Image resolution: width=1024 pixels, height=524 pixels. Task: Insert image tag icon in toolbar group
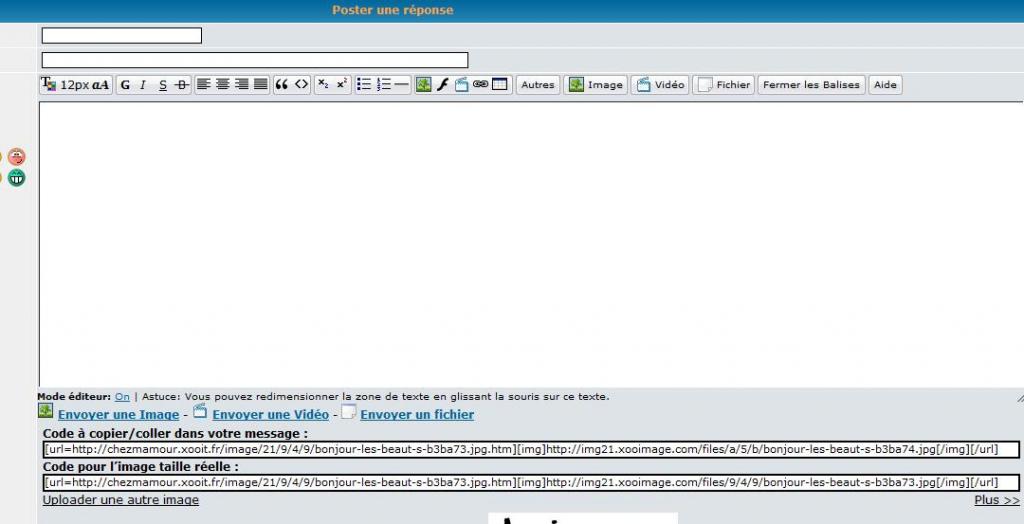(424, 84)
